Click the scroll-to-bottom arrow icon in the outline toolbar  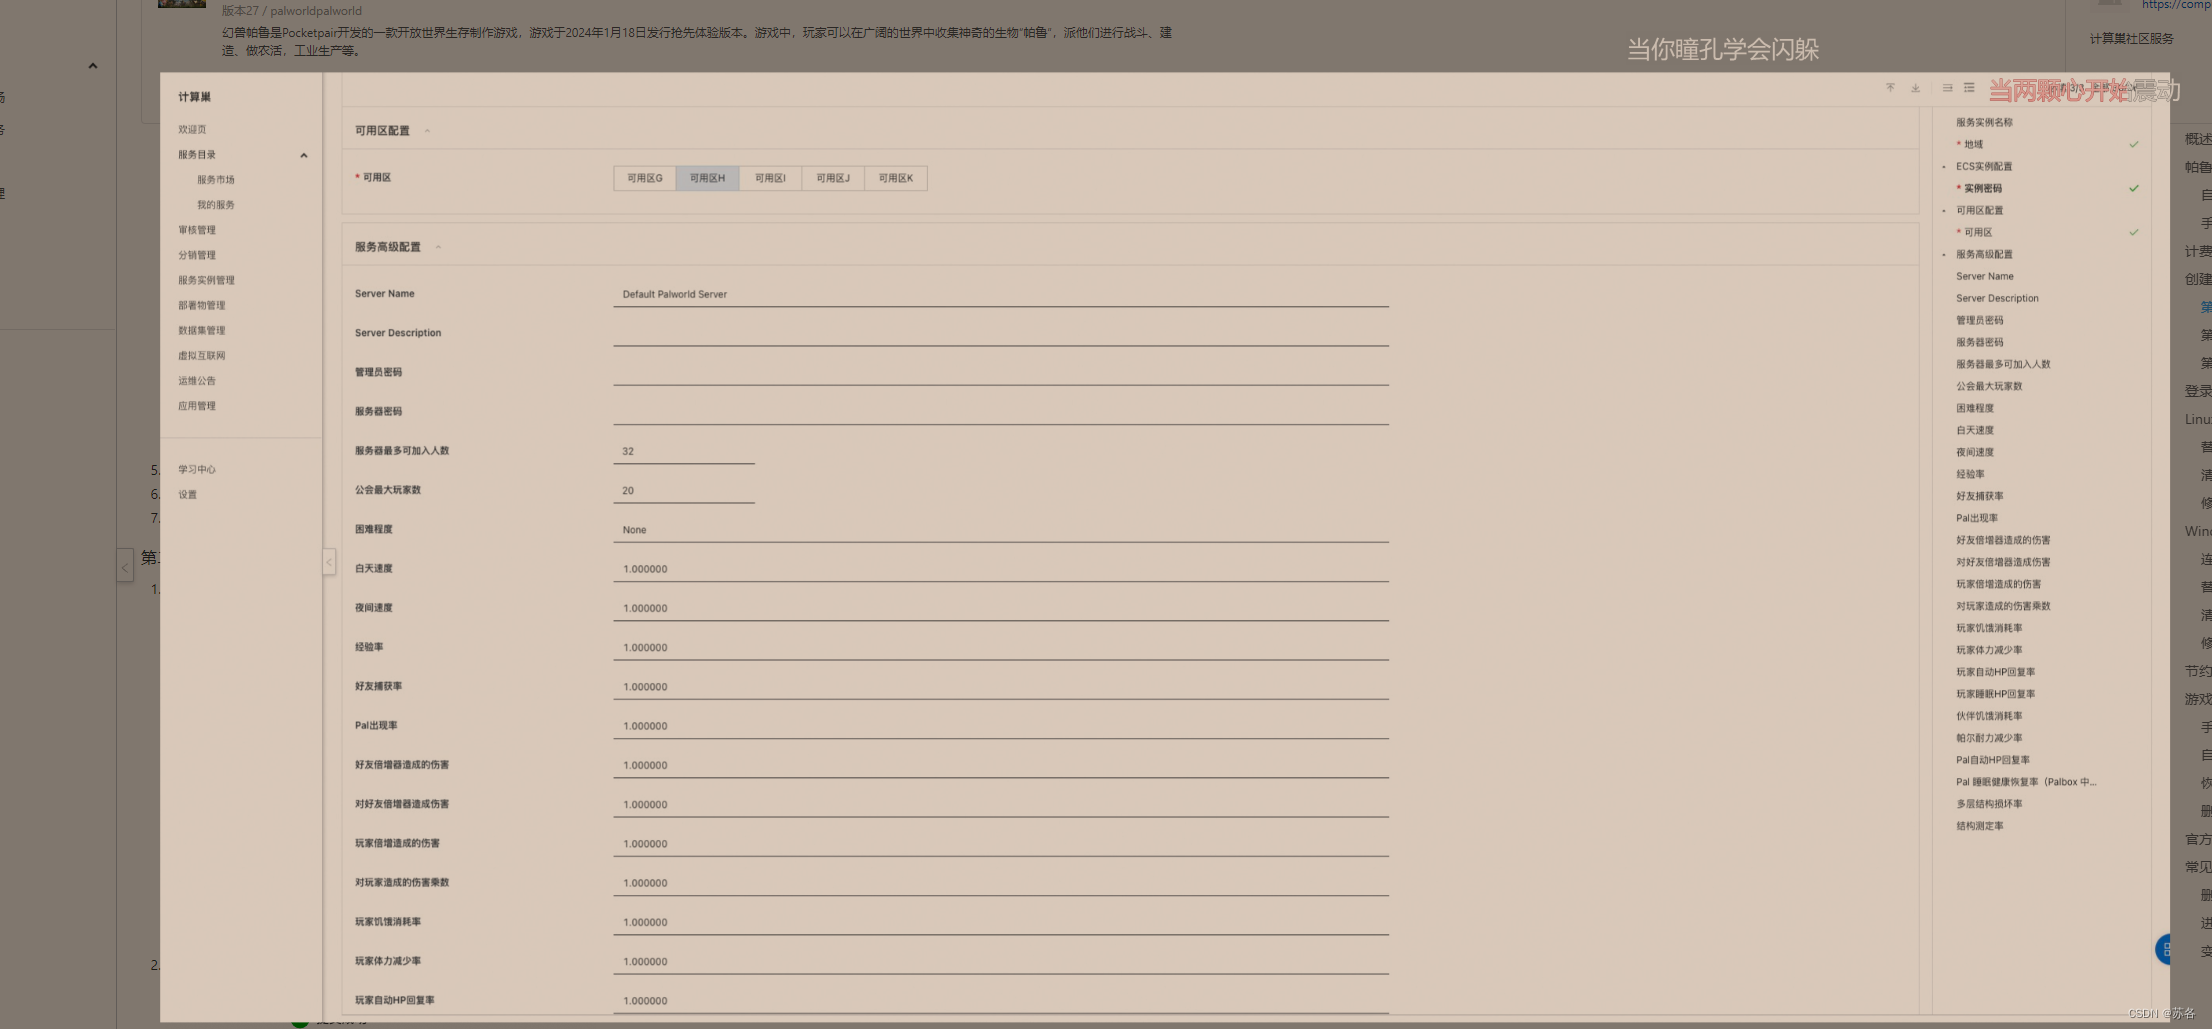[x=1915, y=88]
